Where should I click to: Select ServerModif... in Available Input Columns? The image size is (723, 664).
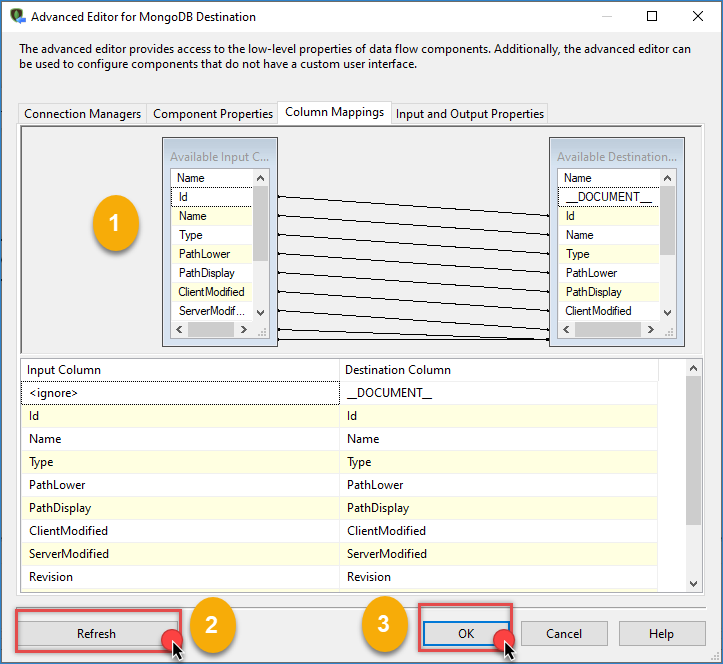[212, 311]
